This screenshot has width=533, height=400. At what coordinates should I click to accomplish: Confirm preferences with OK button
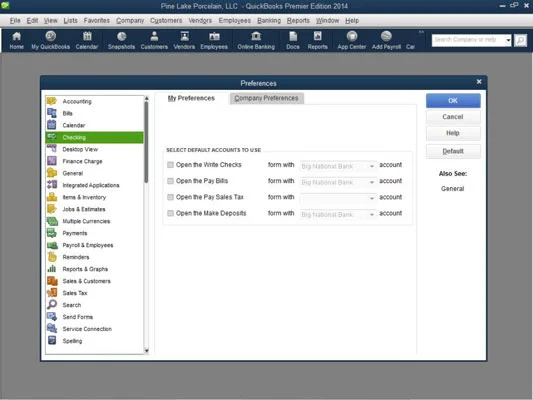coord(453,101)
